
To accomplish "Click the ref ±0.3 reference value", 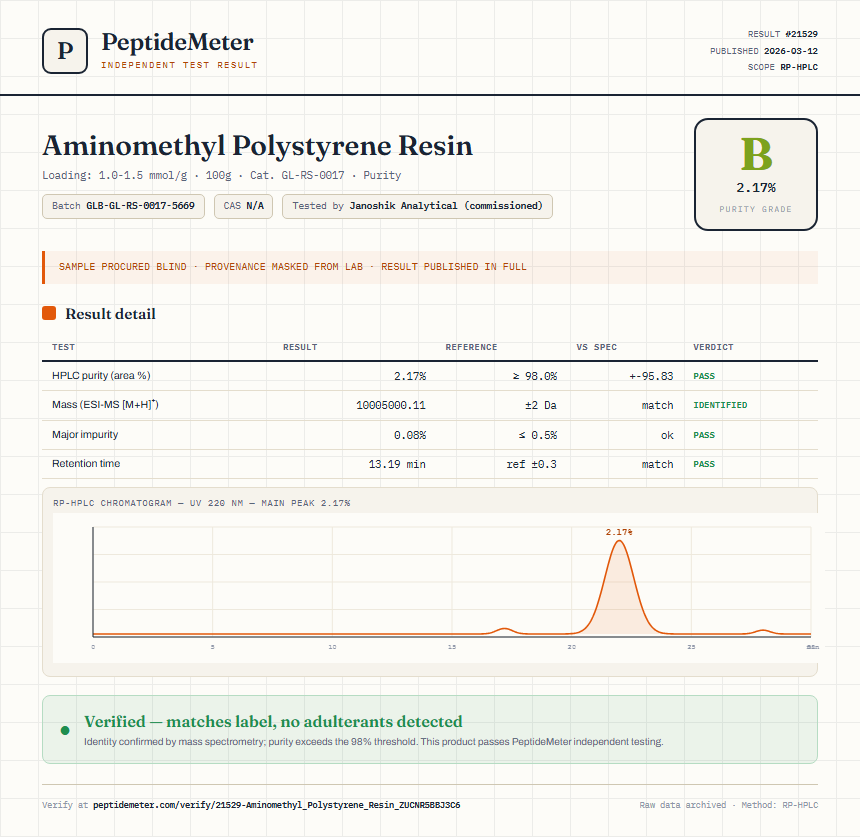I will click(531, 464).
